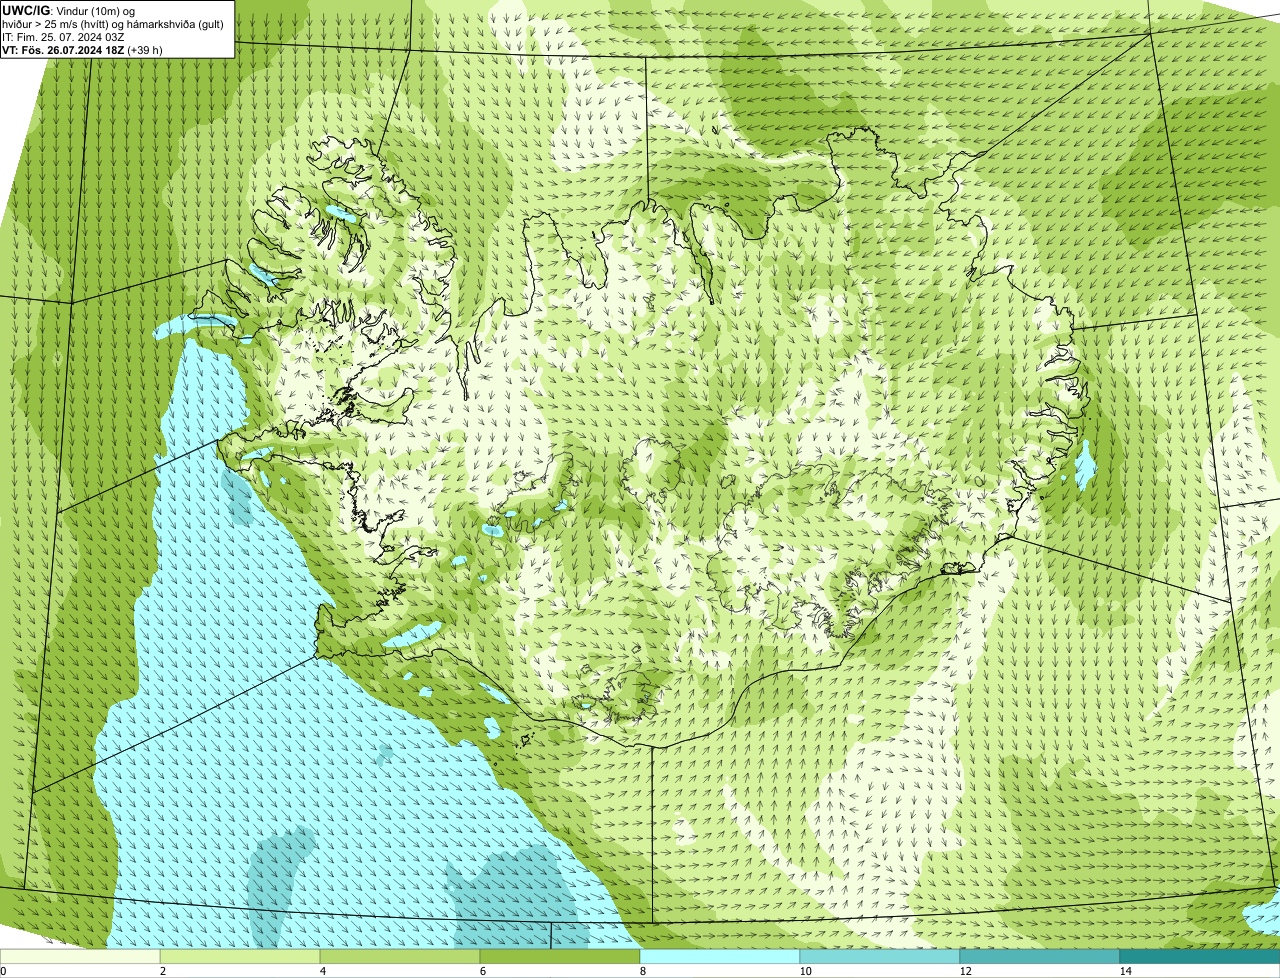Select the colorbar segment above 14 m/s
Viewport: 1280px width, 978px height.
pyautogui.click(x=1200, y=957)
